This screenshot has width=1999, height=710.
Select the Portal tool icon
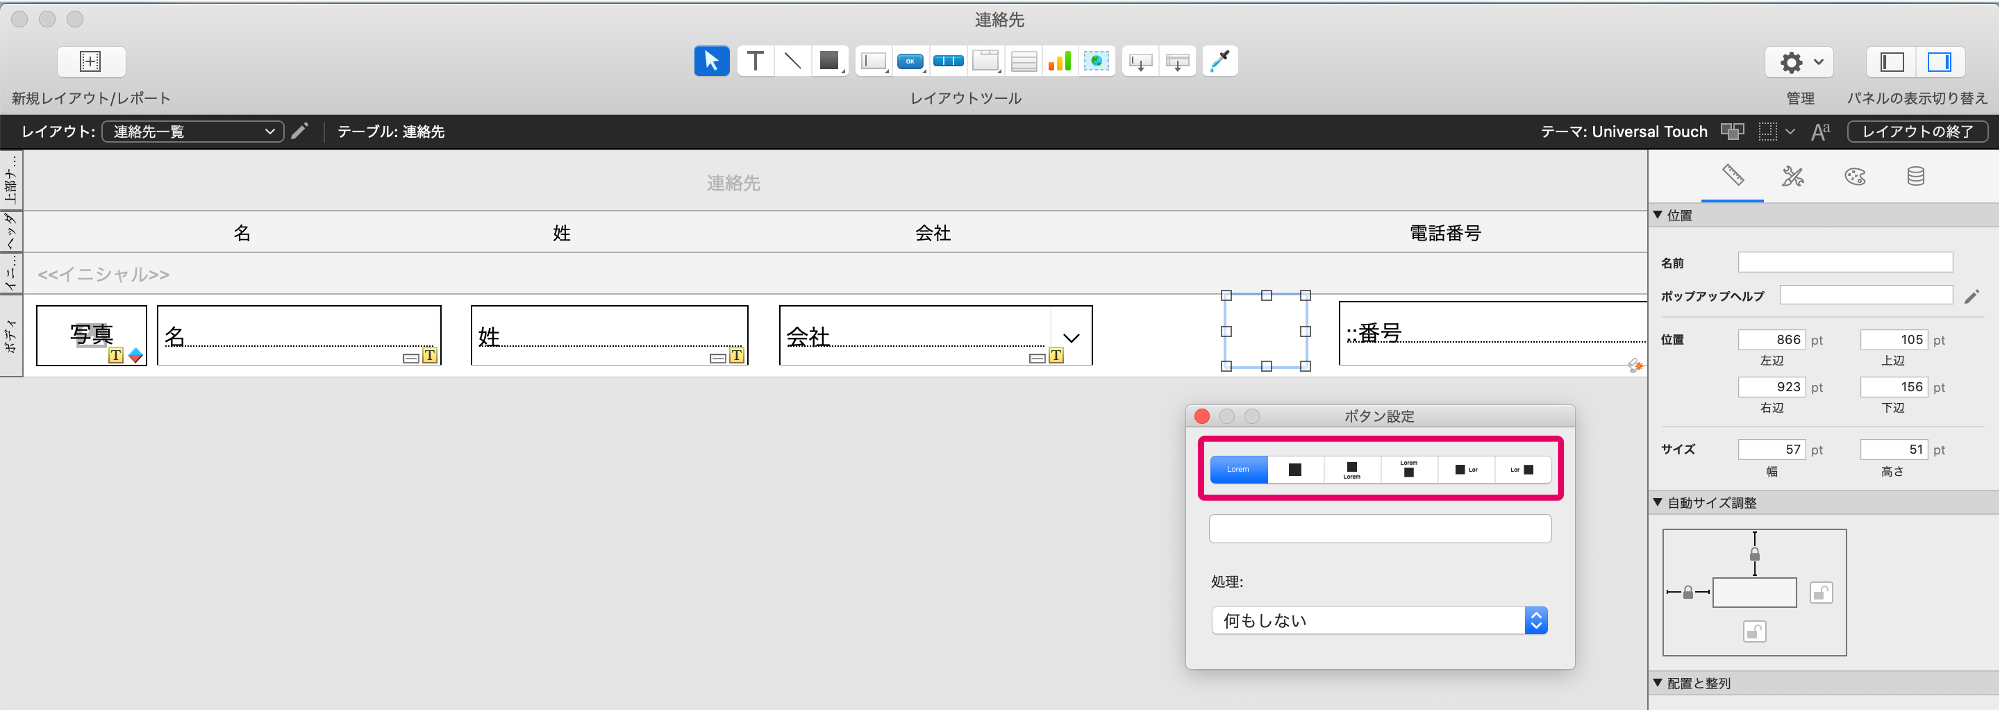tap(1023, 61)
